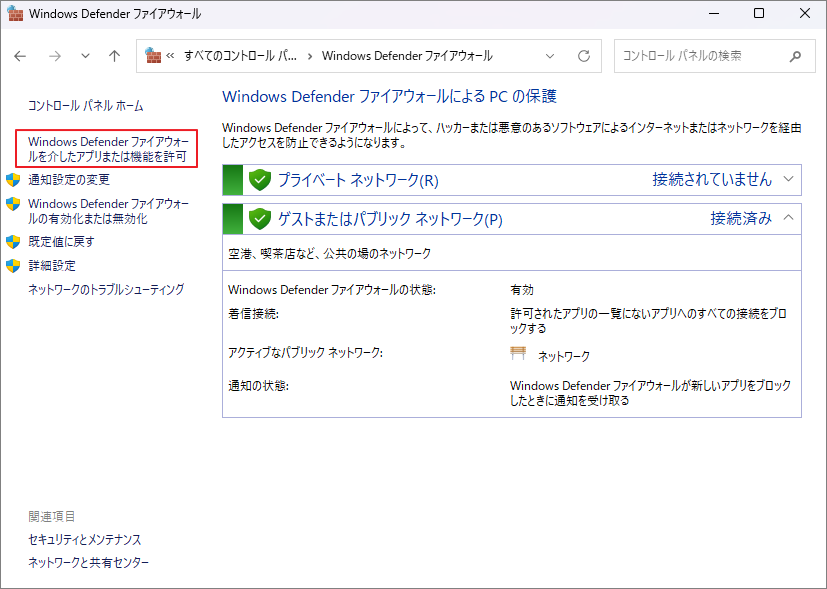Click shield icon beside 通知設定の変更
The image size is (827, 589).
pos(13,180)
